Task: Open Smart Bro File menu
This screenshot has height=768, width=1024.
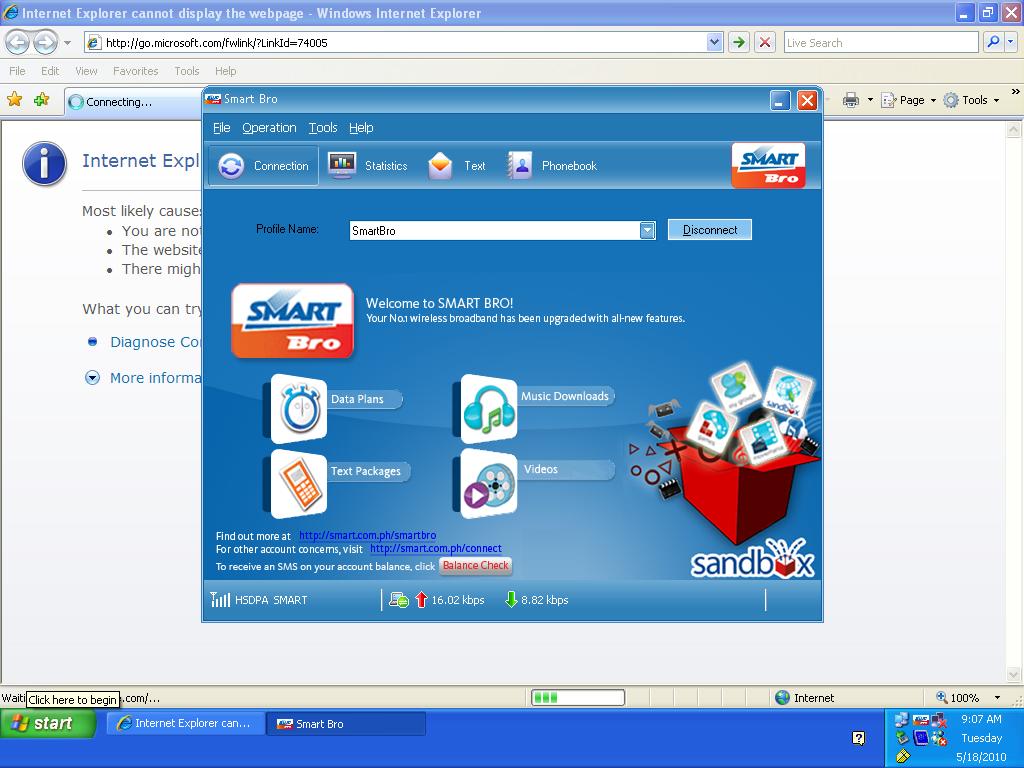Action: coord(221,128)
